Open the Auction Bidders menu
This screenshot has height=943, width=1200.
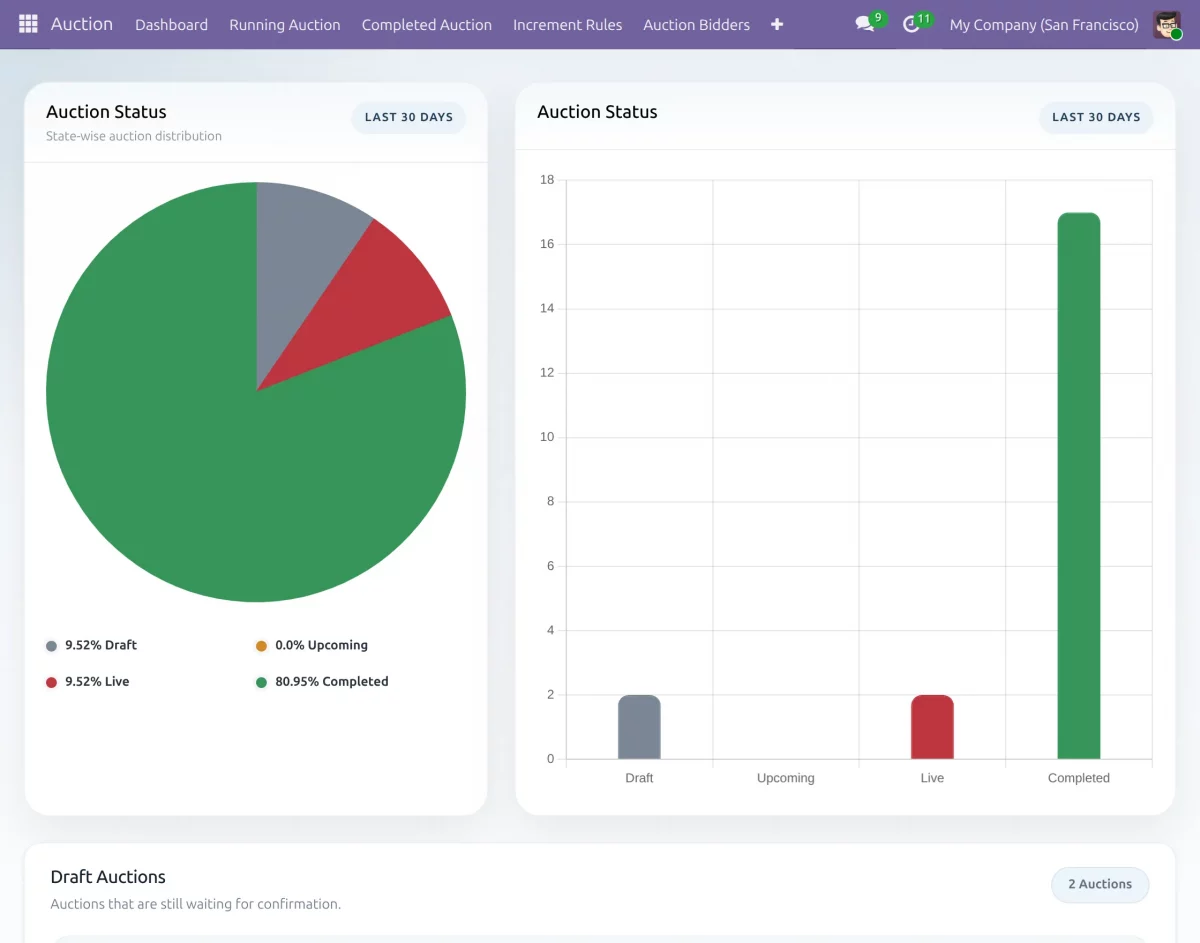pos(697,24)
